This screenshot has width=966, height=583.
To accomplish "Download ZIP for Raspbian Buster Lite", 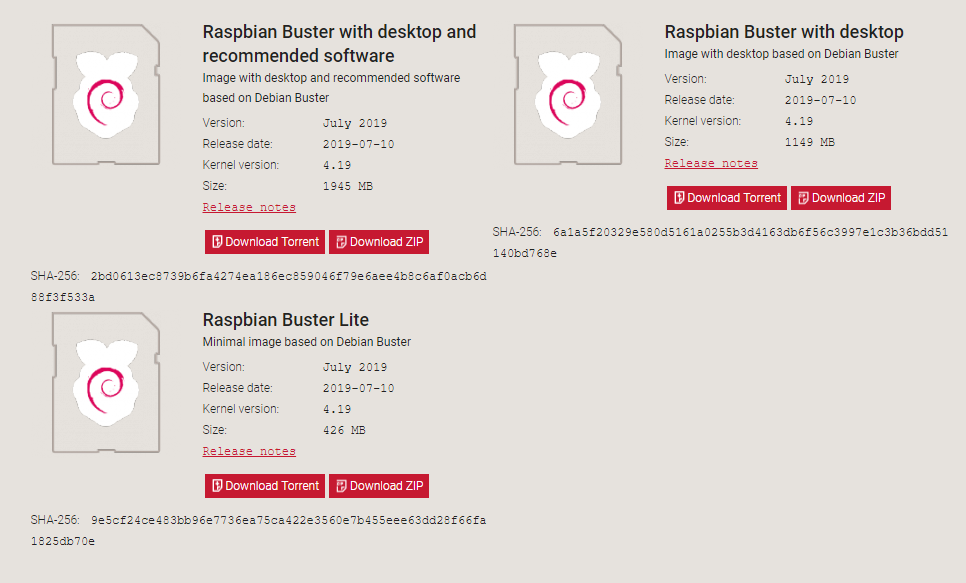I will 379,486.
